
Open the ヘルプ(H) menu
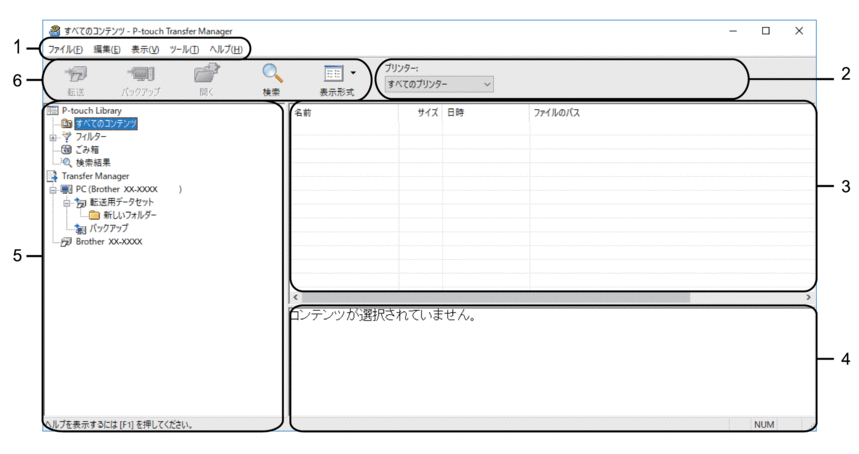pyautogui.click(x=226, y=49)
